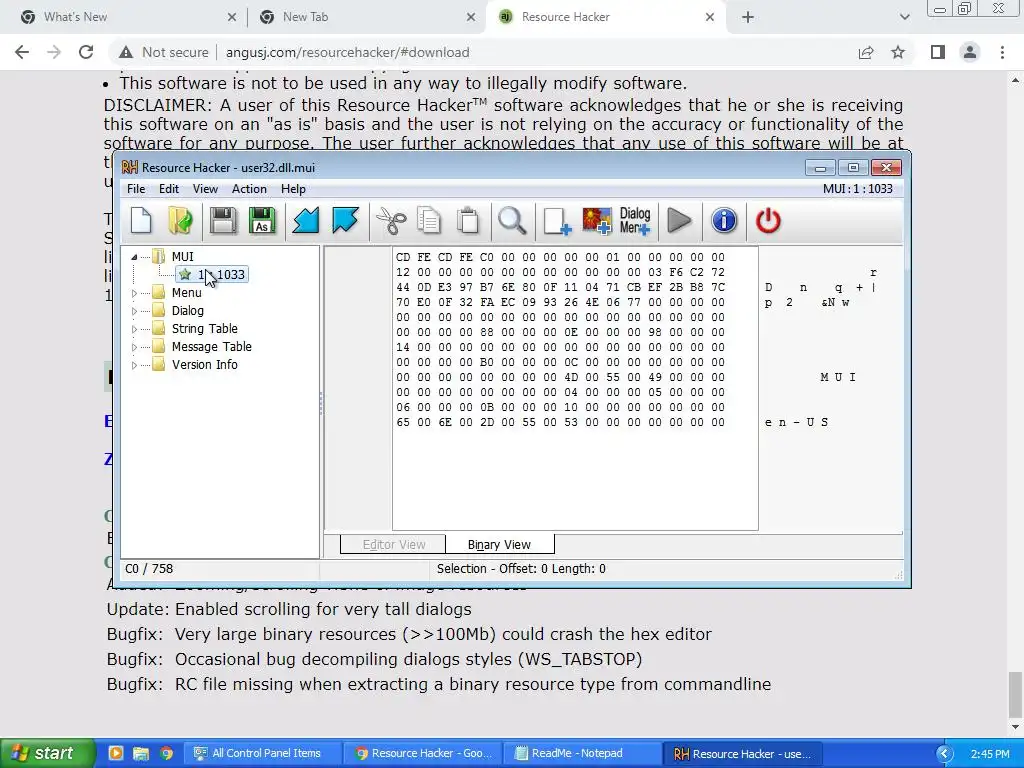Expand the Dialog tree folder
1024x768 pixels.
click(x=135, y=312)
